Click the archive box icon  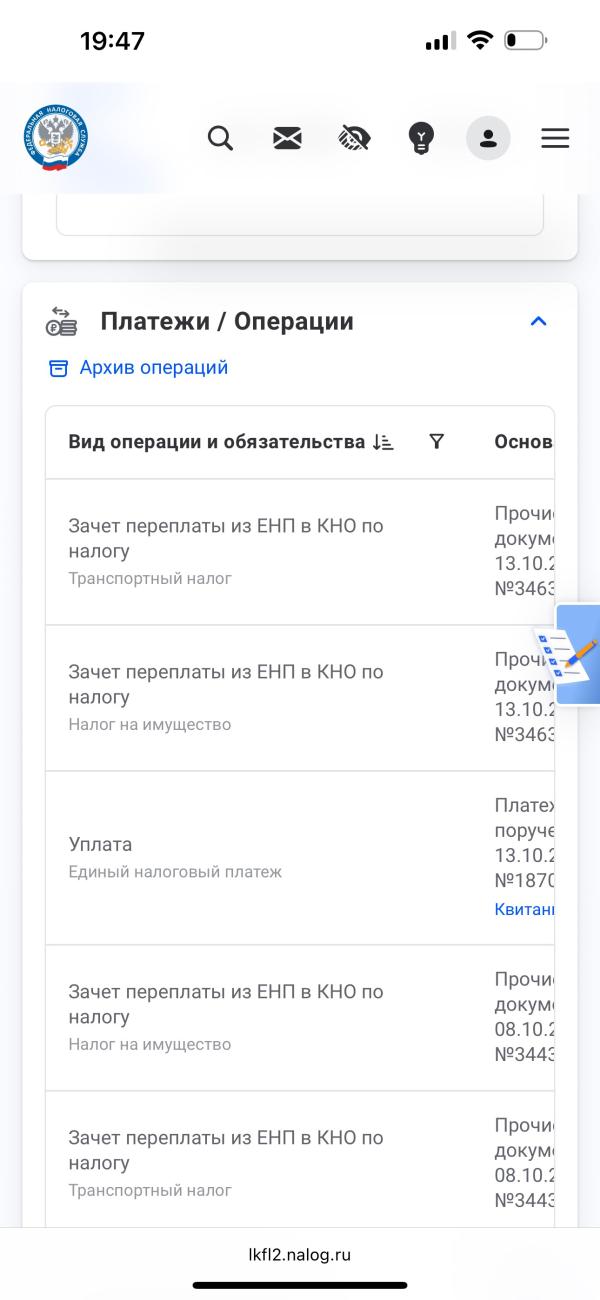[59, 368]
